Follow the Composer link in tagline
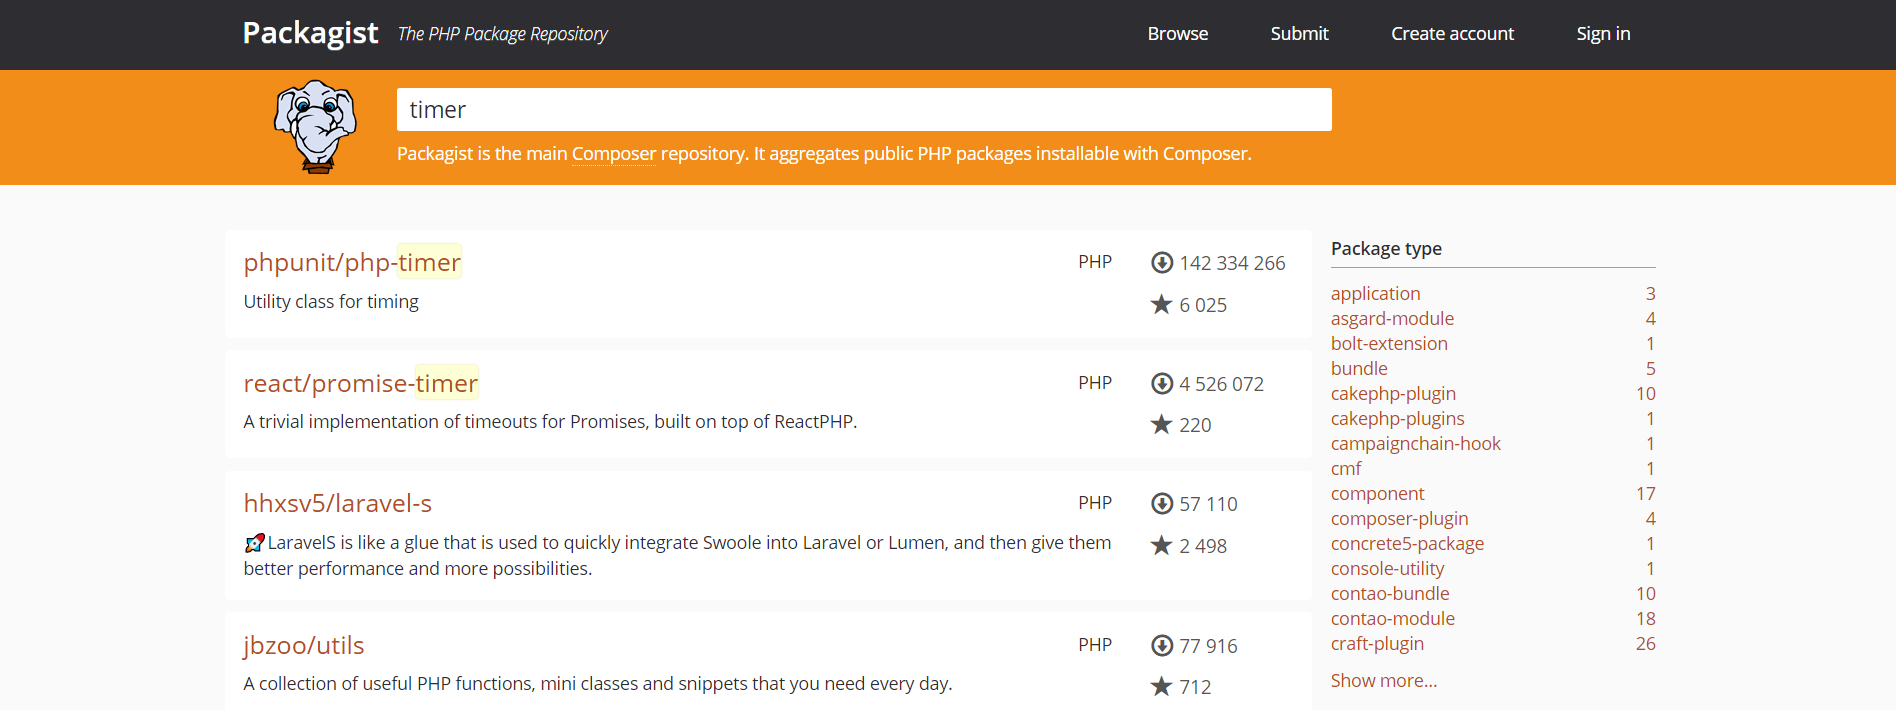The width and height of the screenshot is (1896, 710). 613,154
